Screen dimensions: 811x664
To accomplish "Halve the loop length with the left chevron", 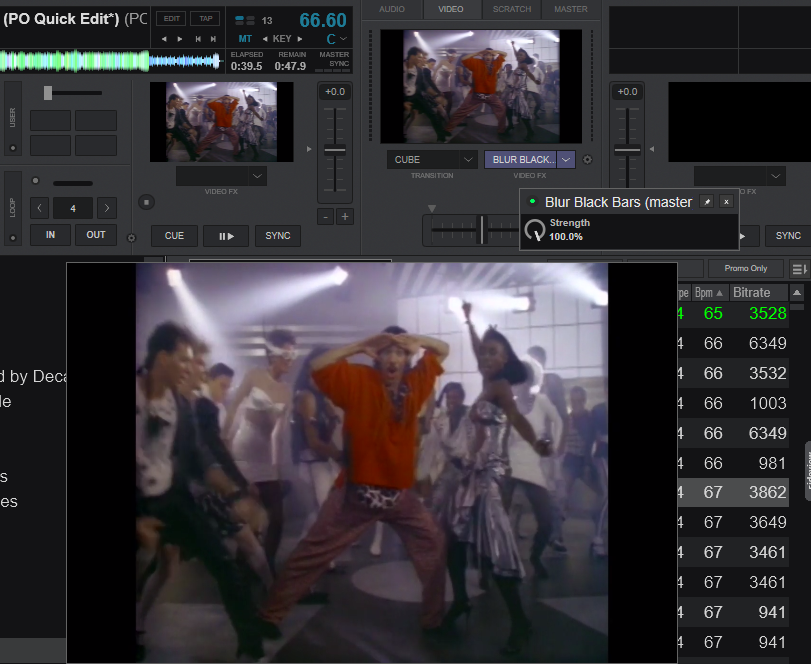I will point(39,208).
